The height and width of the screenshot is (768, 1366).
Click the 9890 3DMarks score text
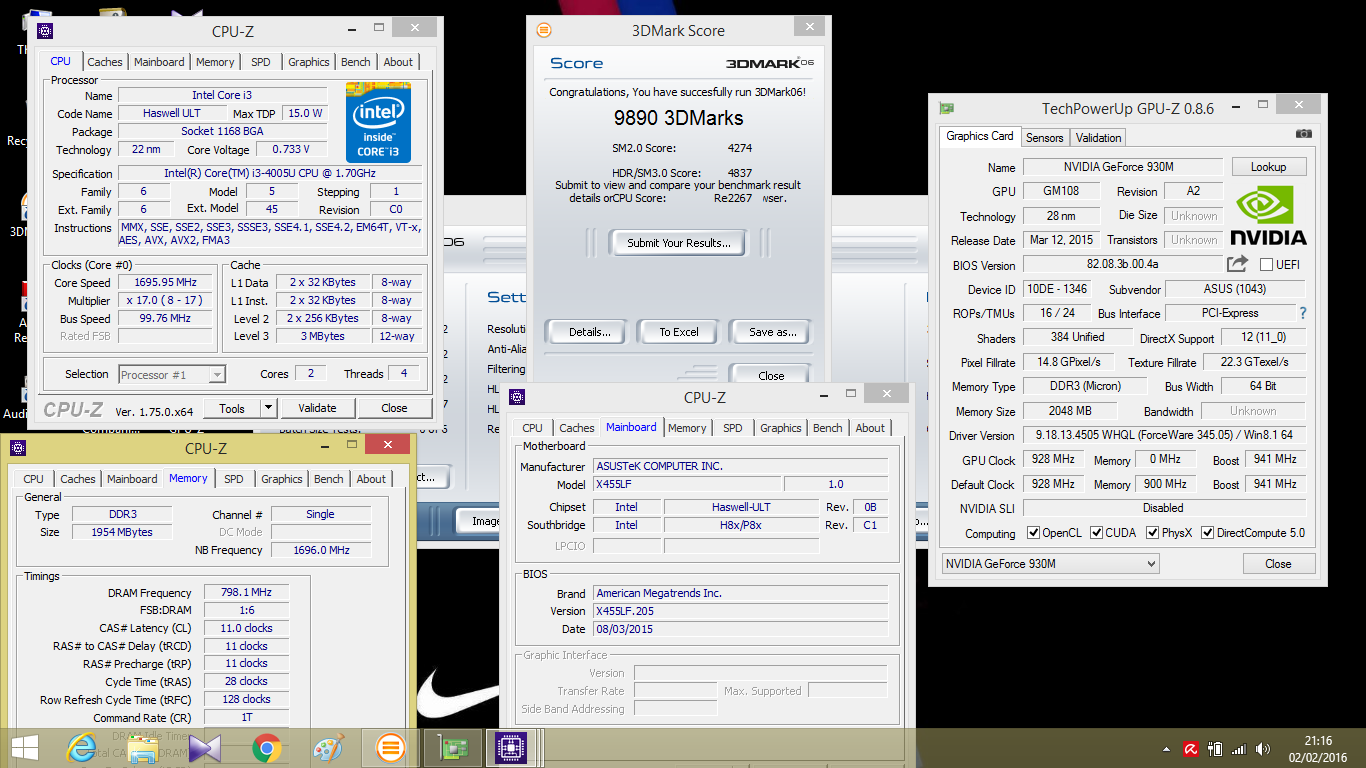679,118
